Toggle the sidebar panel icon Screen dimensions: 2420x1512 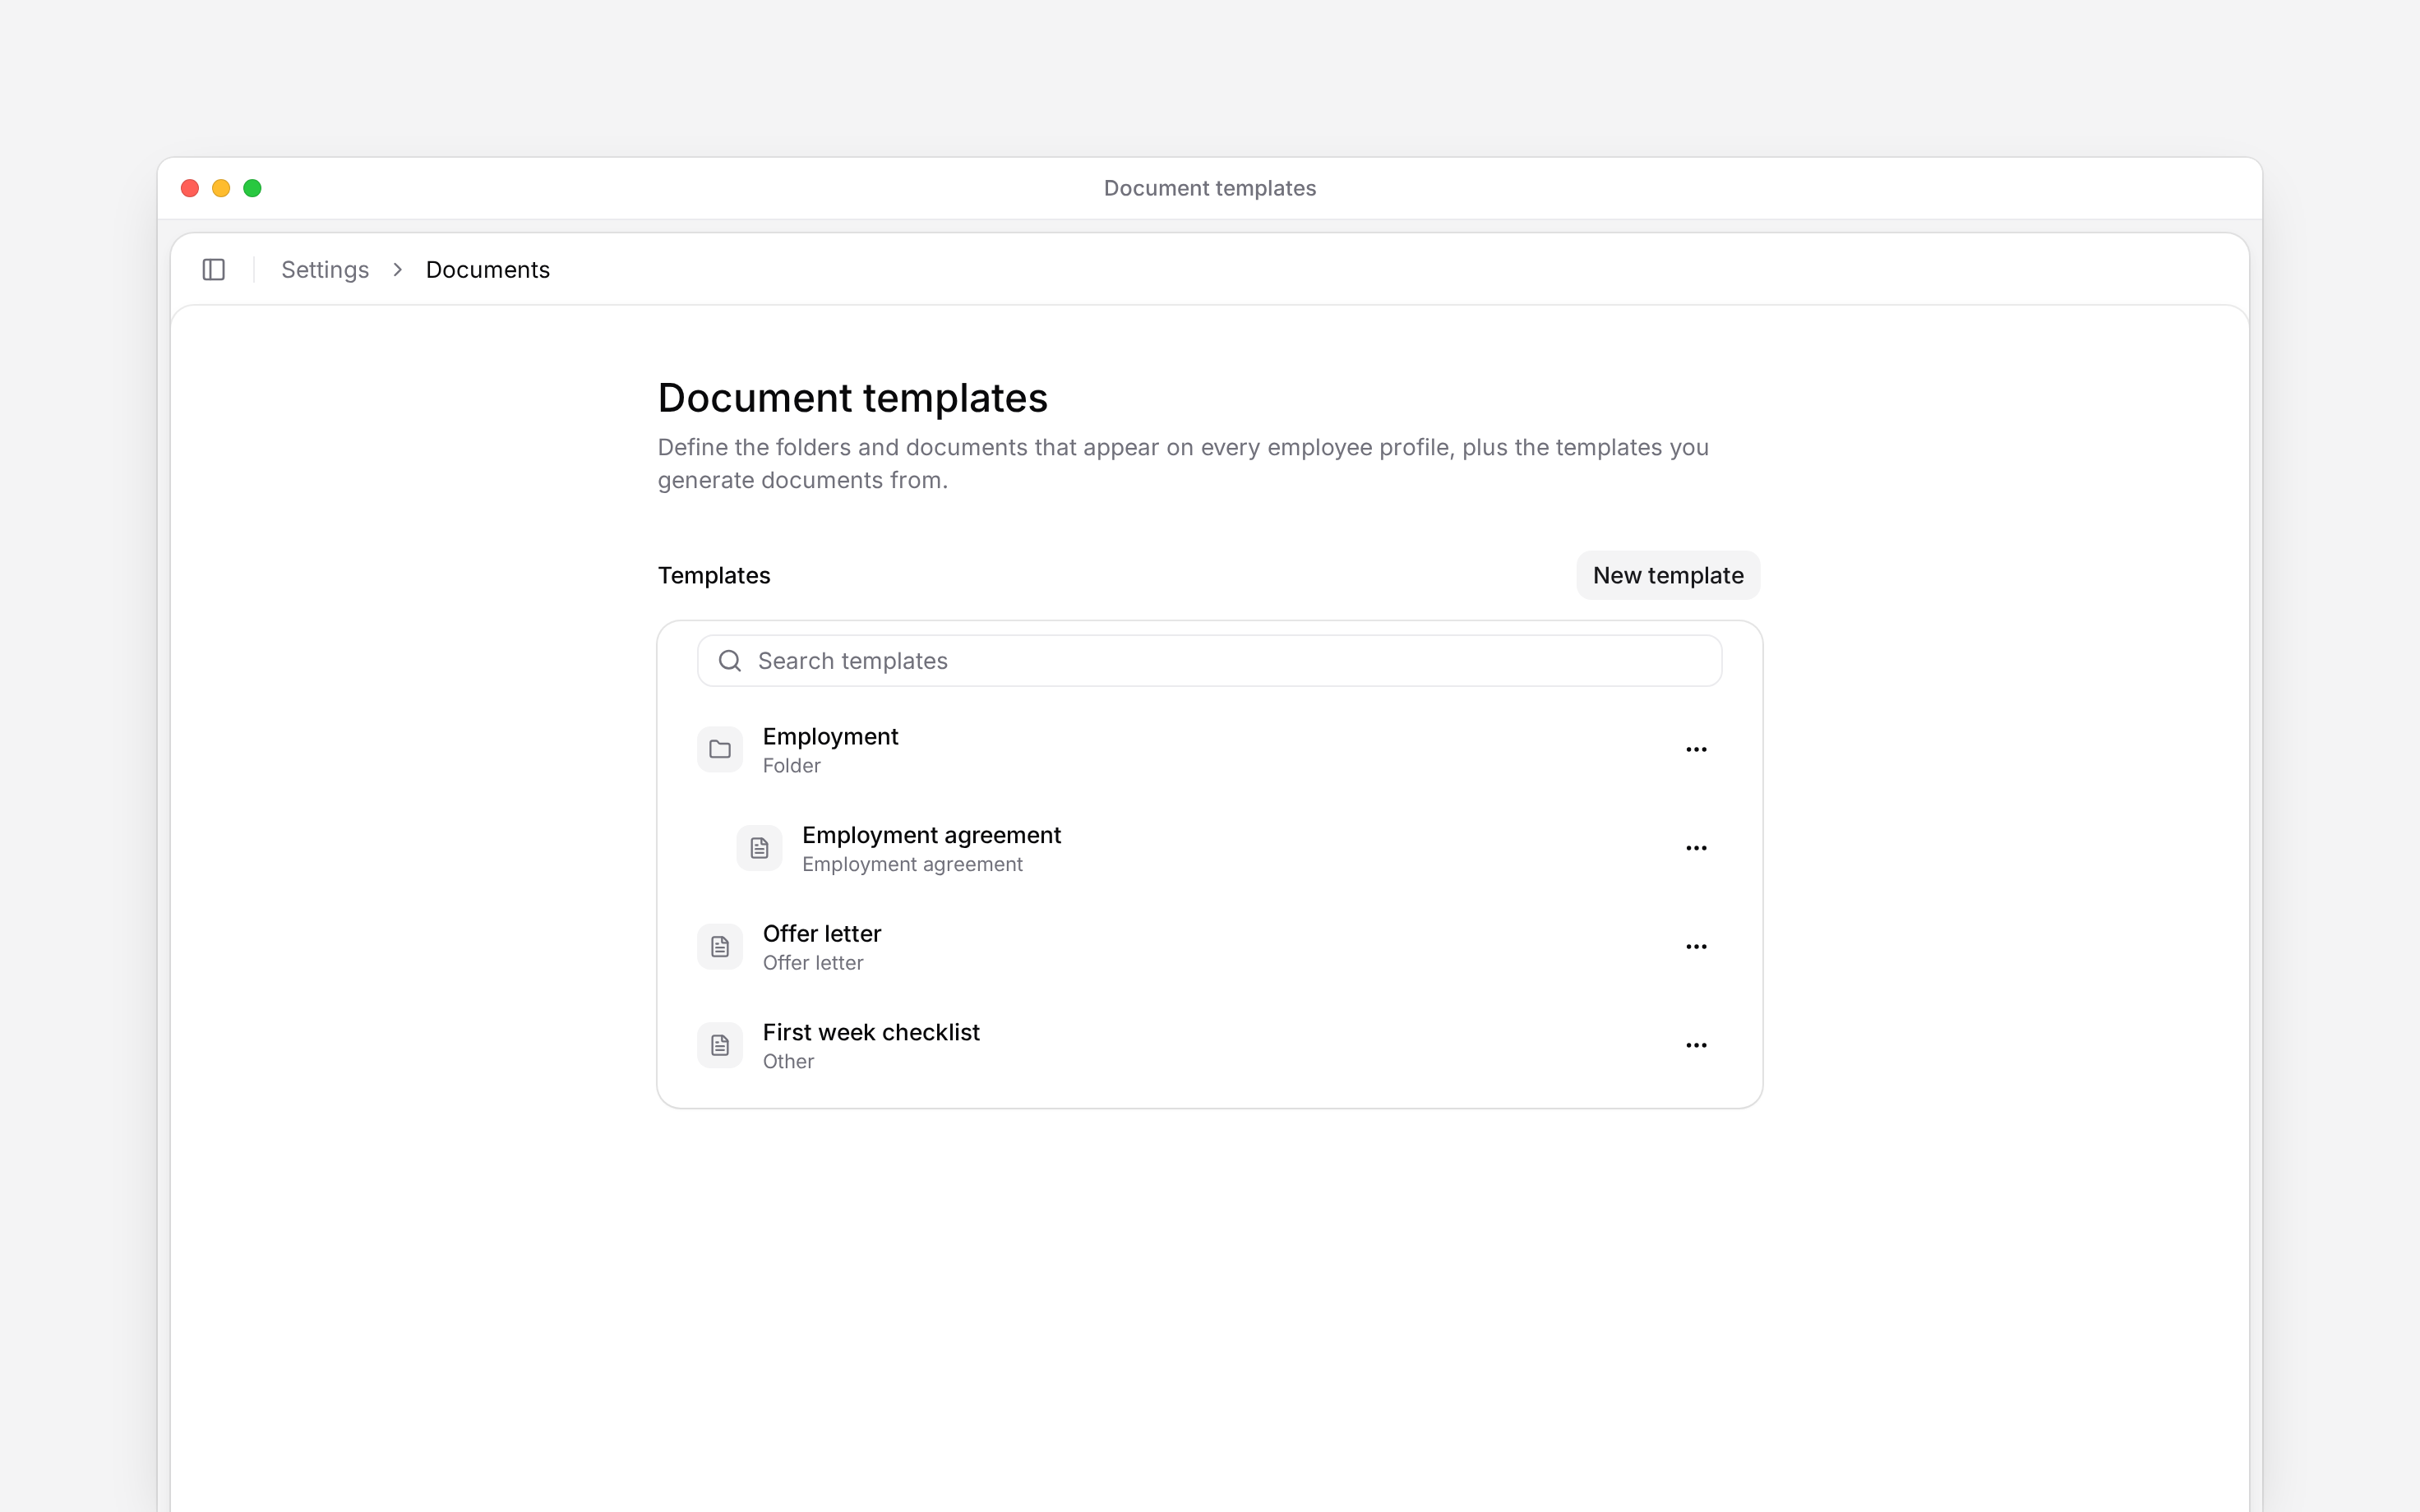click(213, 269)
